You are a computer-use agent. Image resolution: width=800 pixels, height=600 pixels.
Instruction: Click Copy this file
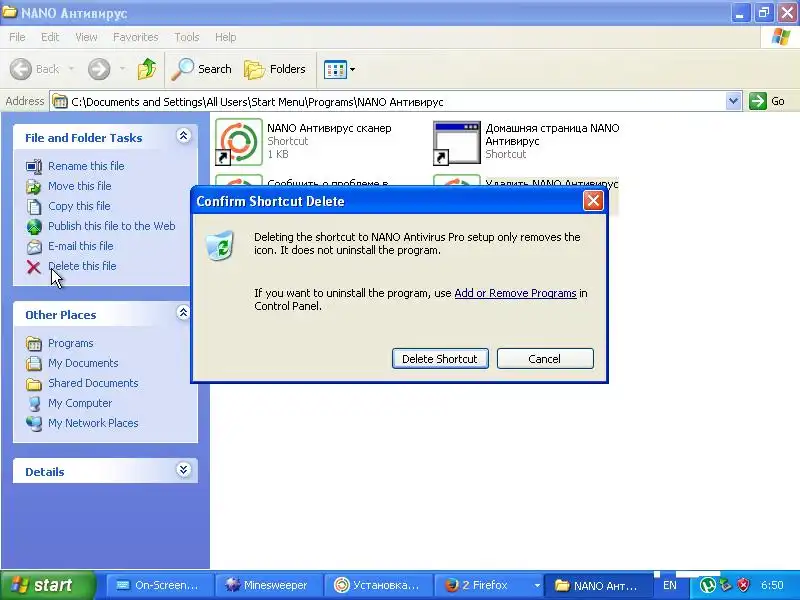click(79, 206)
